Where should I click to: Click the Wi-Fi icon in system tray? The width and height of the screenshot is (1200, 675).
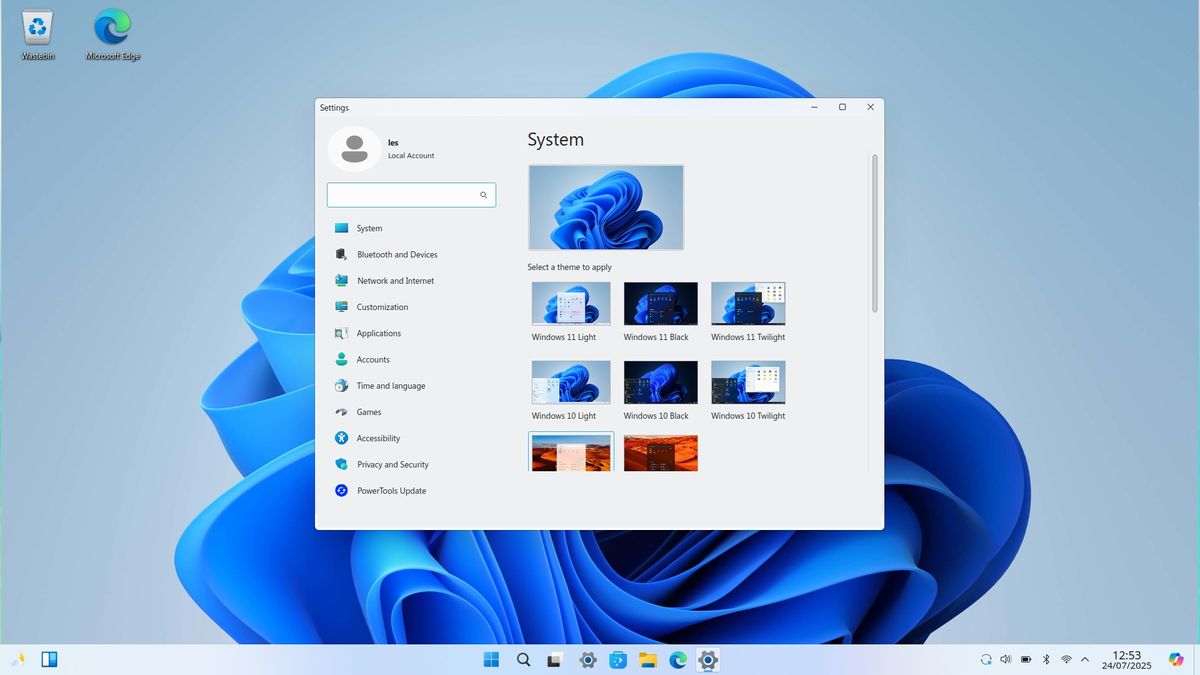point(1065,659)
